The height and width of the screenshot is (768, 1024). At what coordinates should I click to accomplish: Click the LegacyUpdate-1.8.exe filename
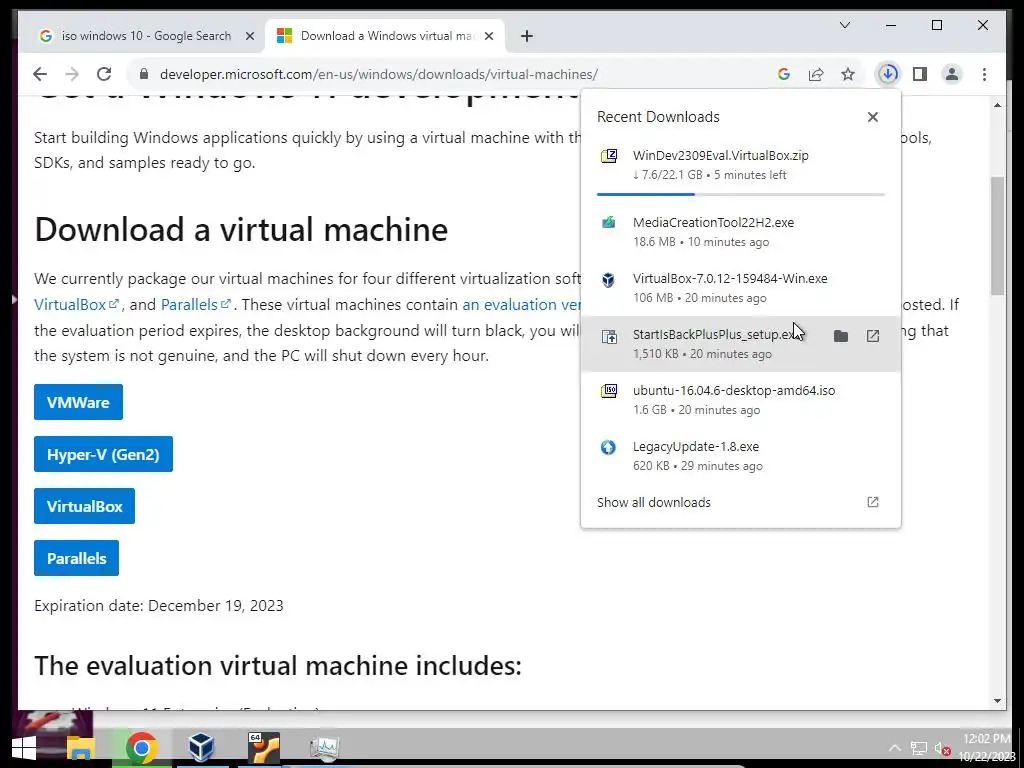(696, 447)
